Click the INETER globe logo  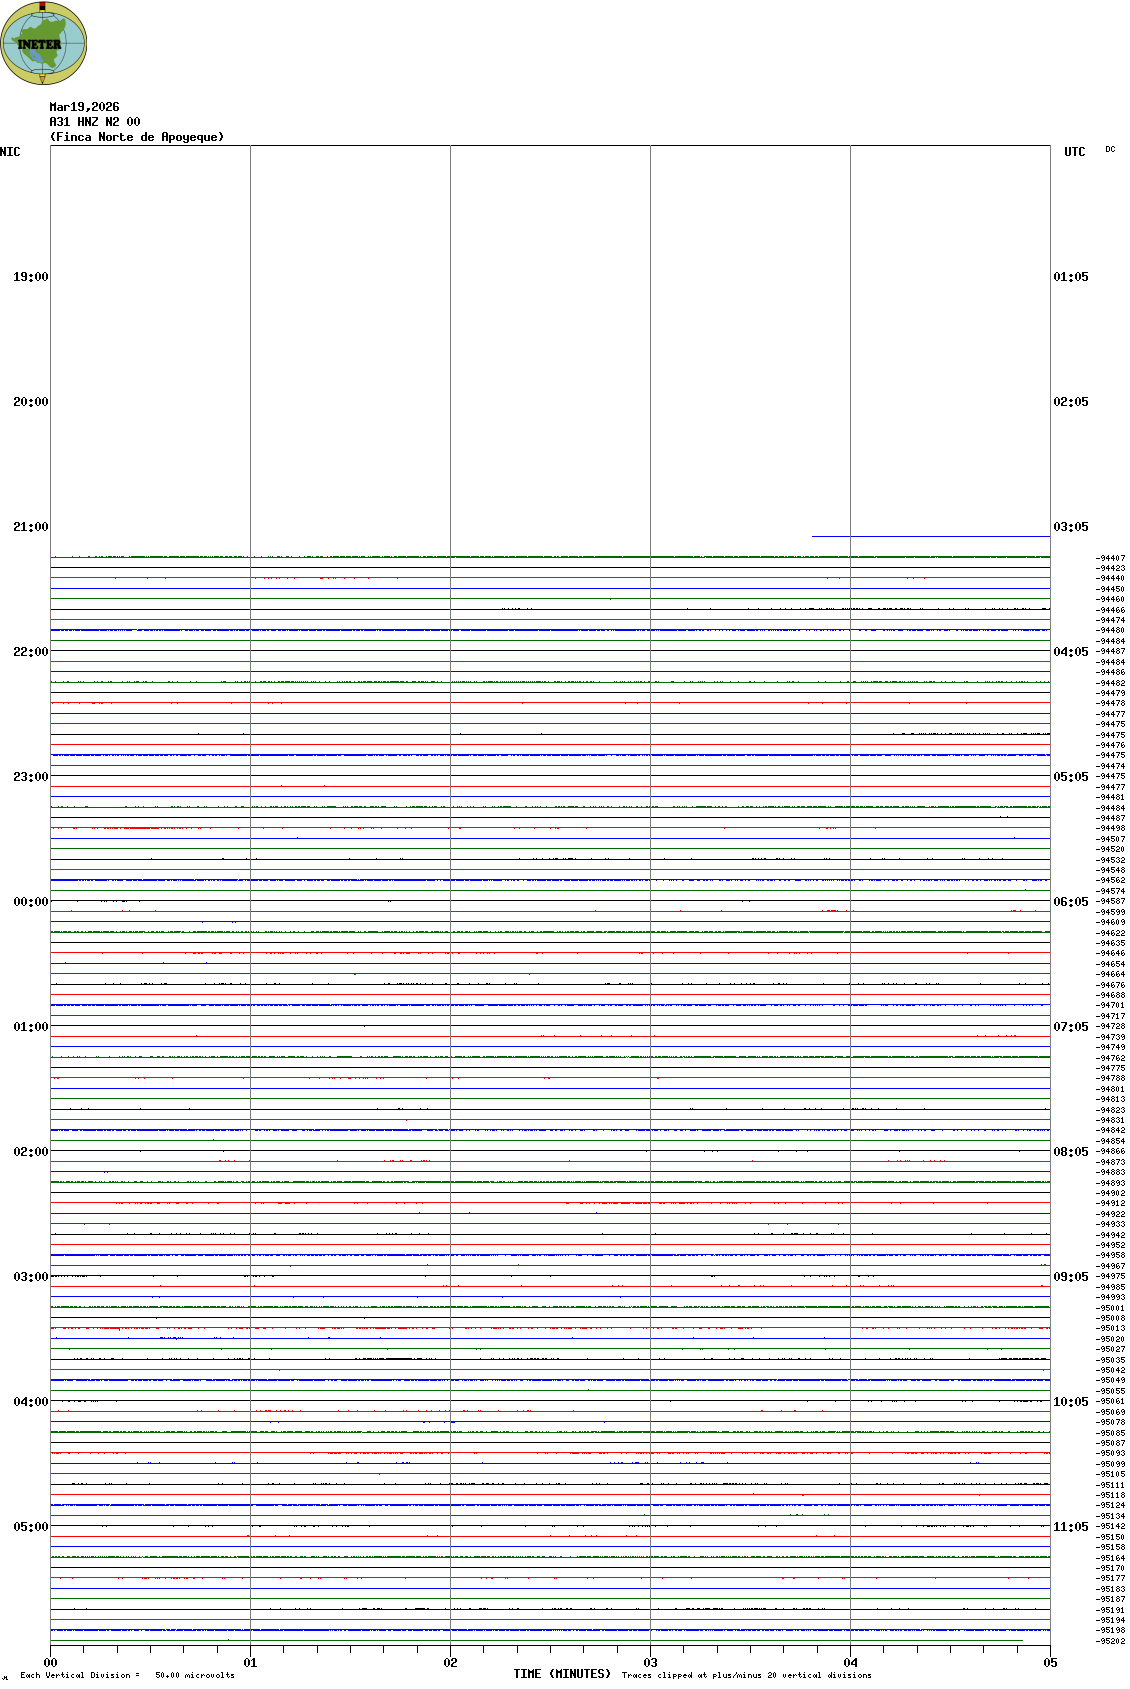43,43
